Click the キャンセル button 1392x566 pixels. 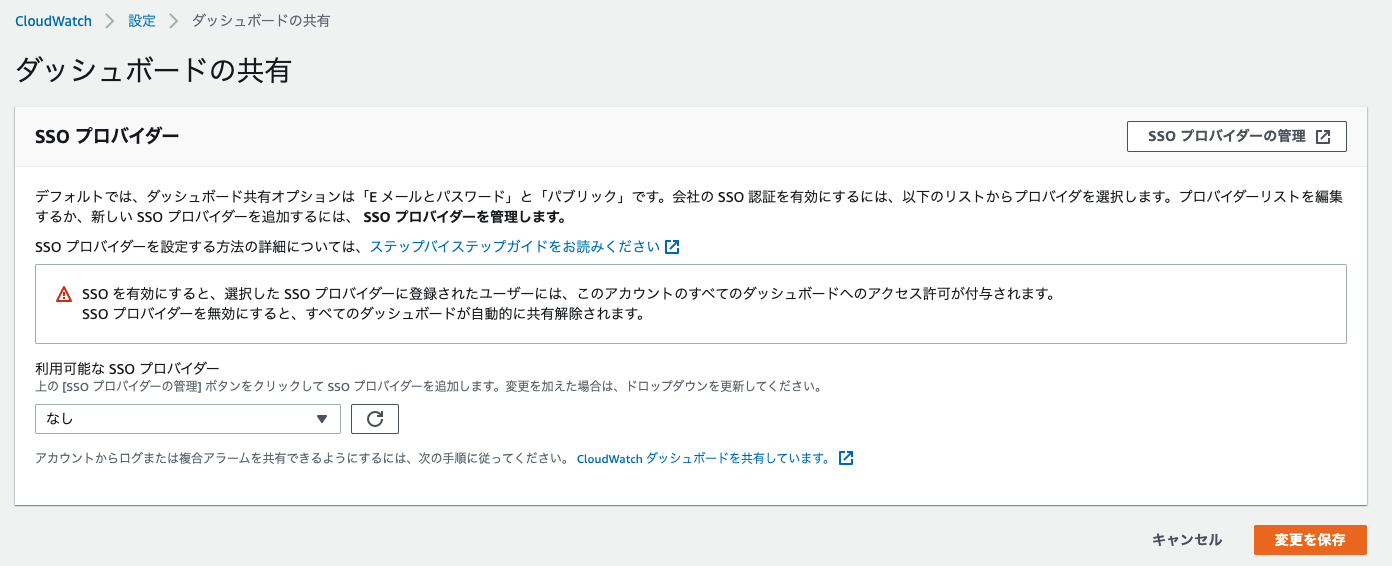coord(1187,540)
